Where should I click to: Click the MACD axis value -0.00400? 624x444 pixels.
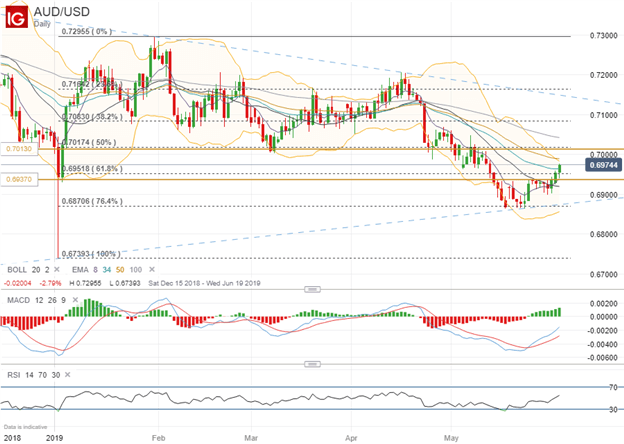(603, 344)
